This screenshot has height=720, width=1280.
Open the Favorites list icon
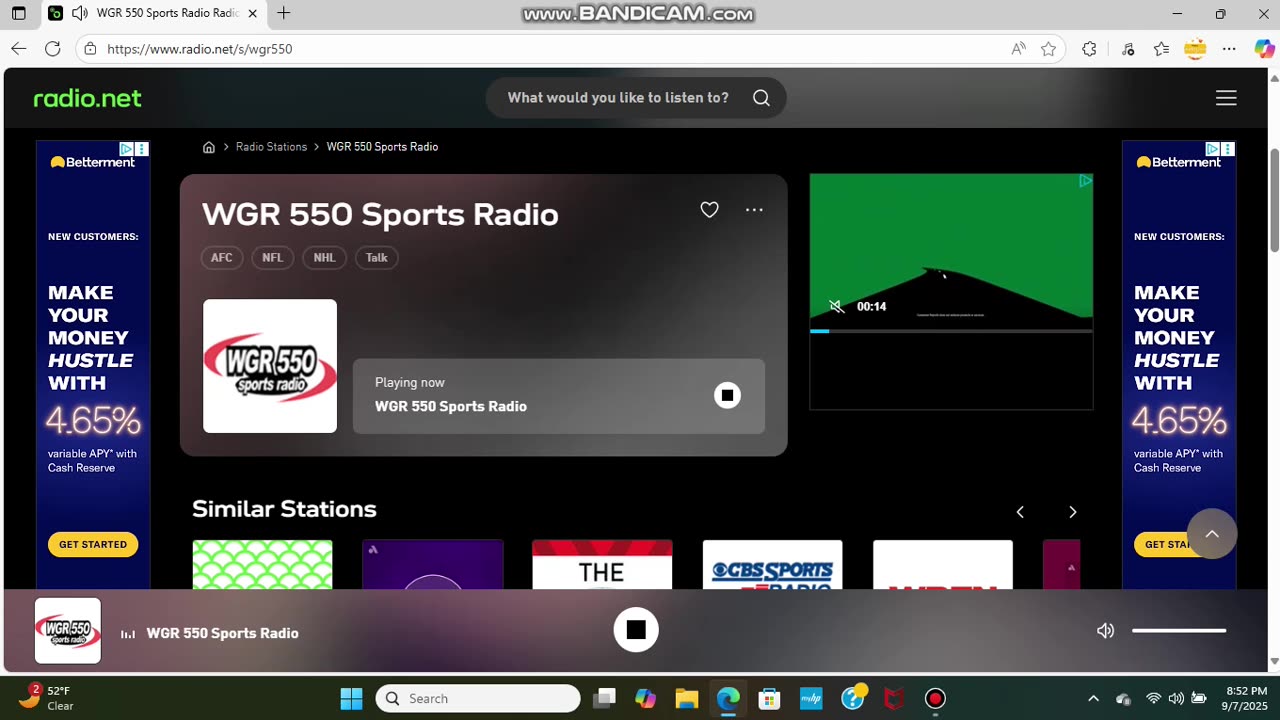[1161, 49]
